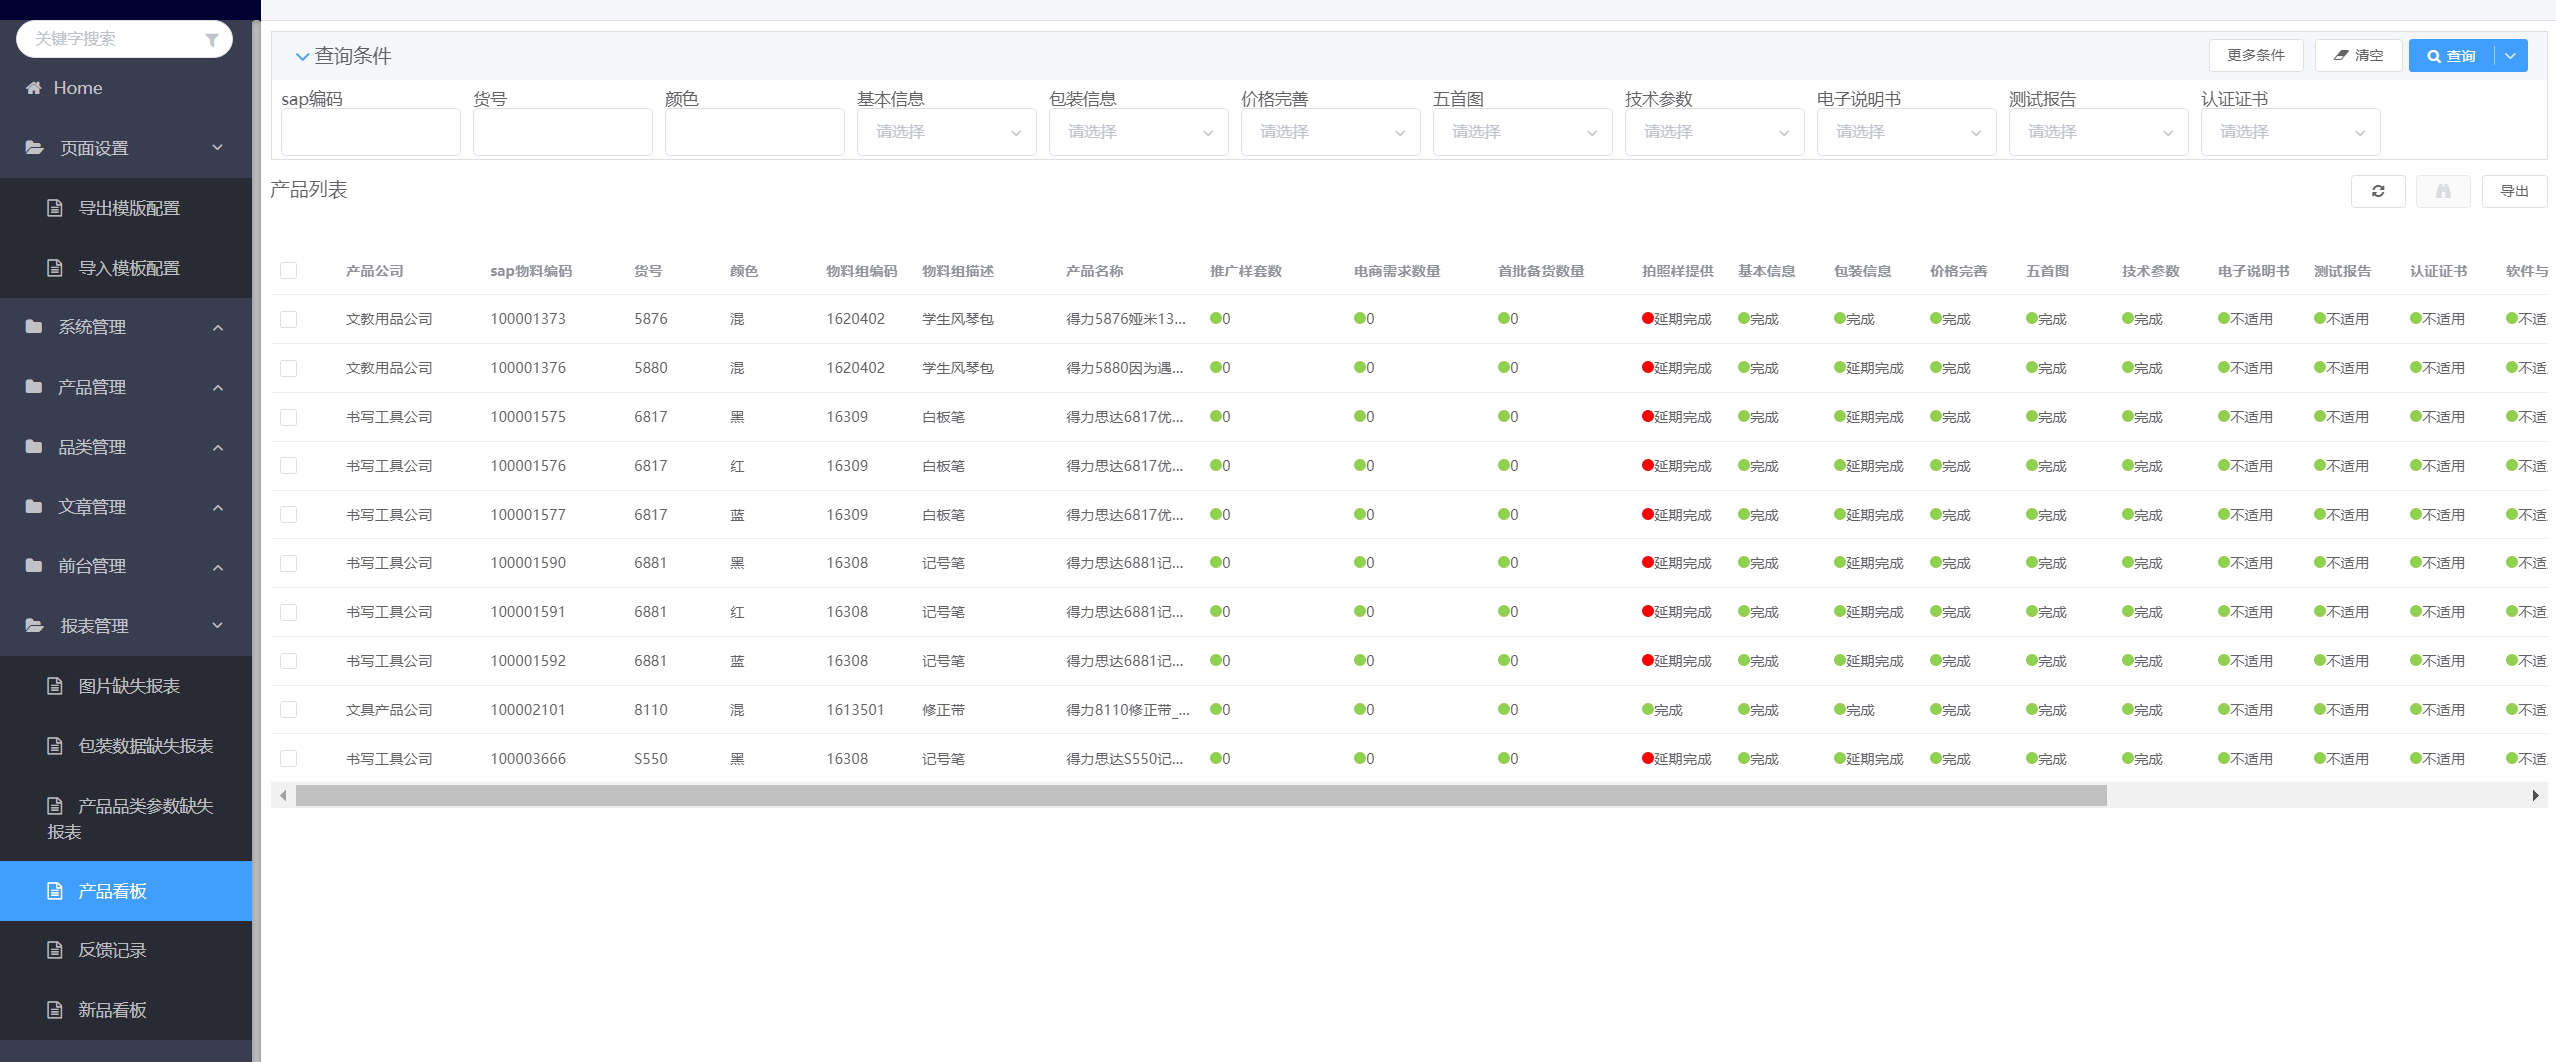Open the 基本信息 filter dropdown
2556x1062 pixels.
click(946, 132)
